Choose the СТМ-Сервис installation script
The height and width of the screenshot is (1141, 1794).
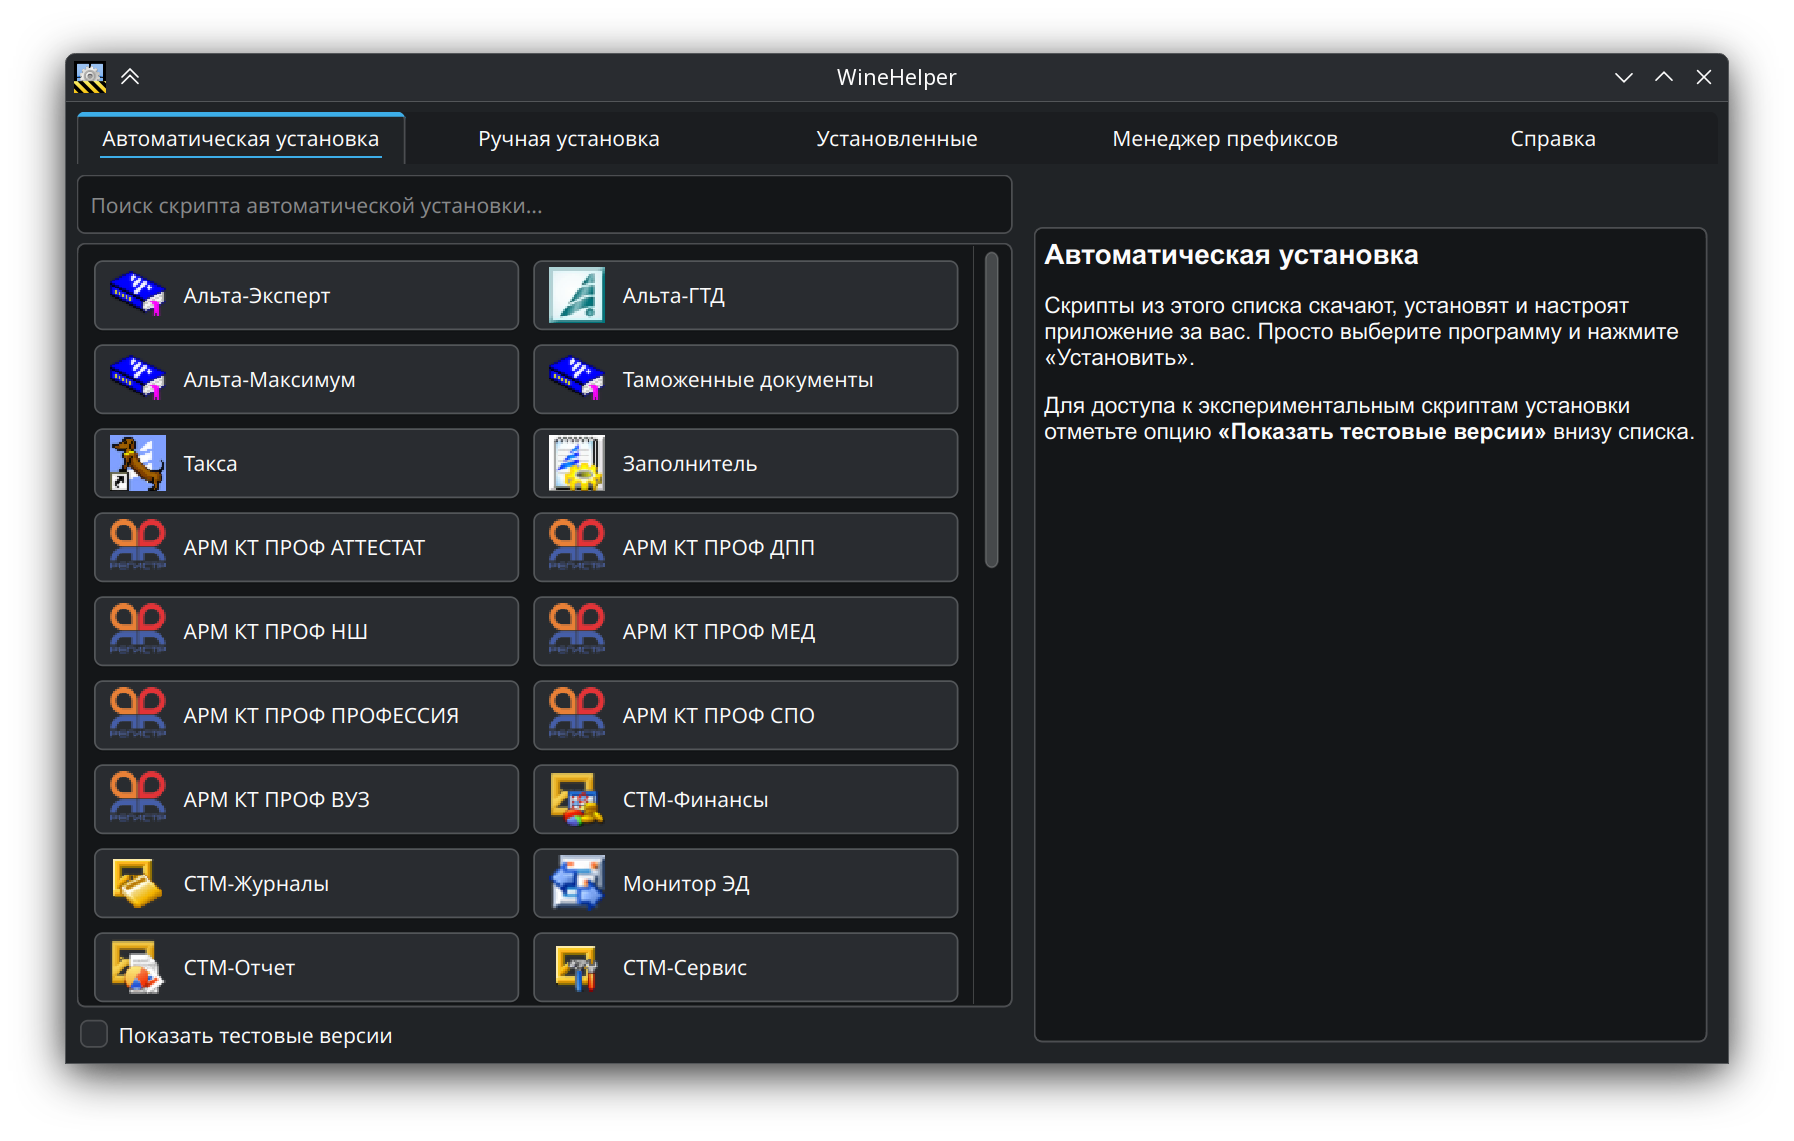coord(745,967)
